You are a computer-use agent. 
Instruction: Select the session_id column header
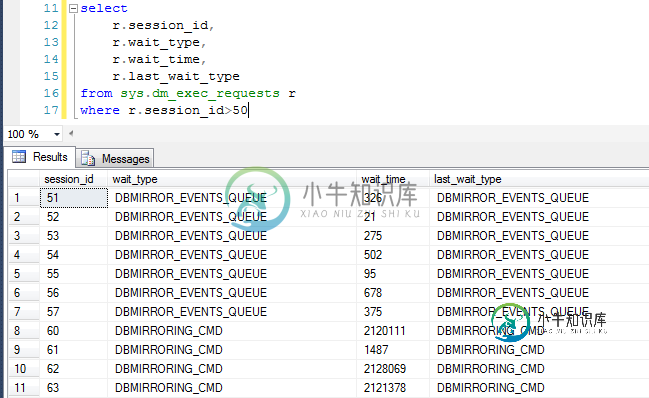click(x=73, y=179)
